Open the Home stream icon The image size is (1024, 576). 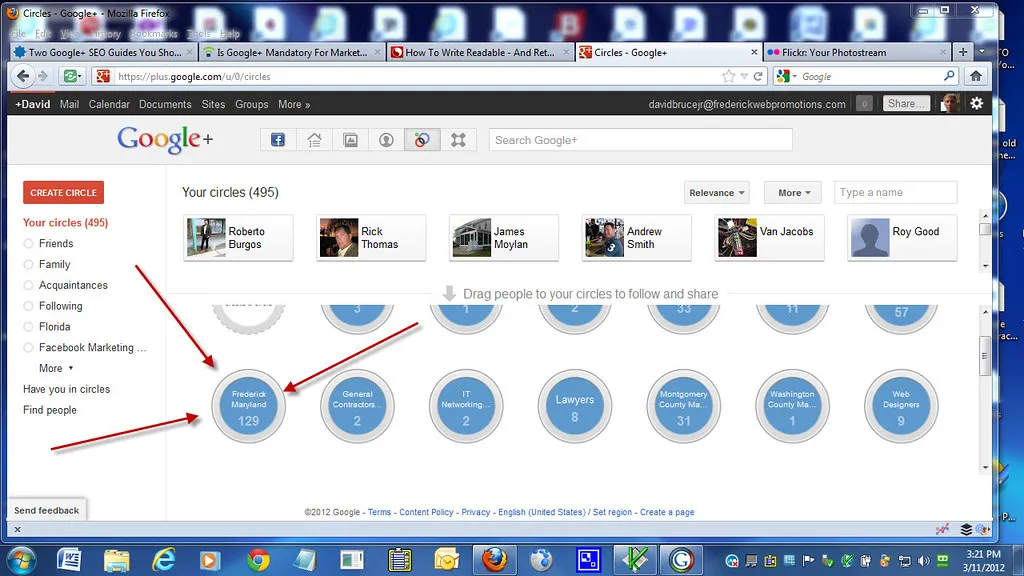(x=314, y=140)
